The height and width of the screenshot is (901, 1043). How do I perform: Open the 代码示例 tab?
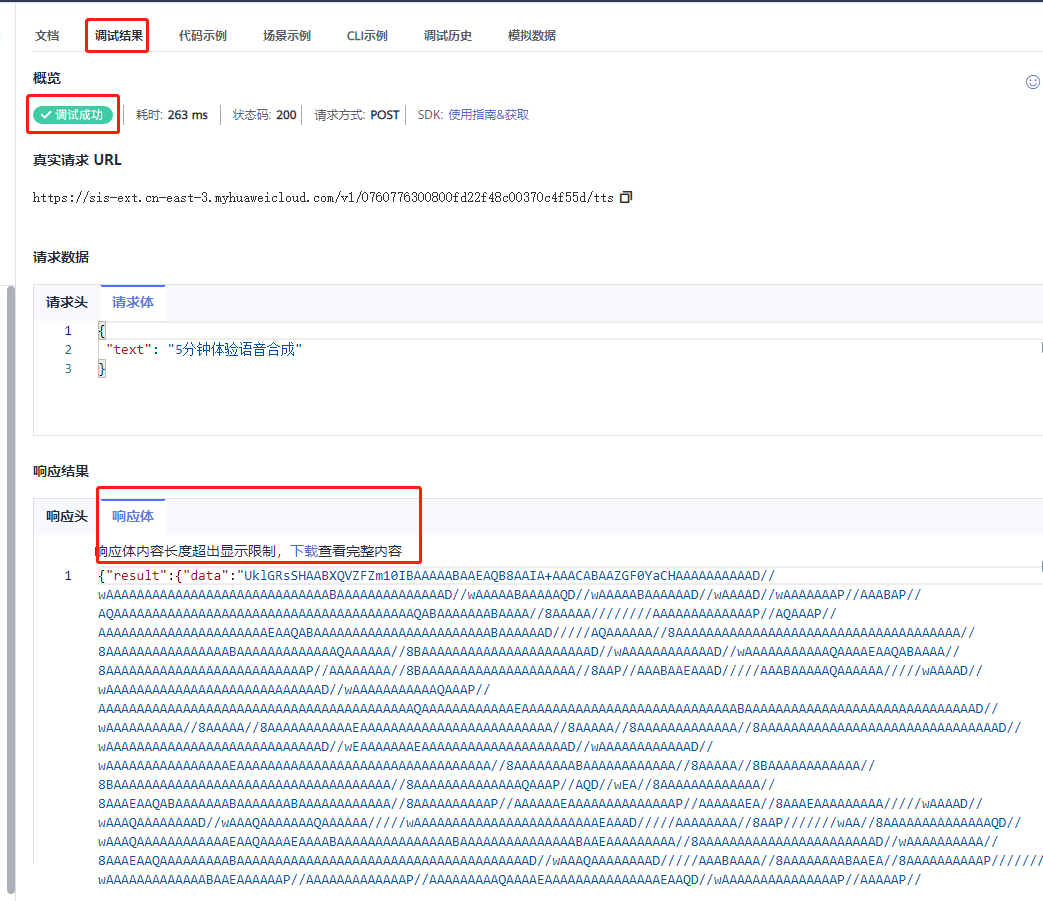pyautogui.click(x=203, y=35)
